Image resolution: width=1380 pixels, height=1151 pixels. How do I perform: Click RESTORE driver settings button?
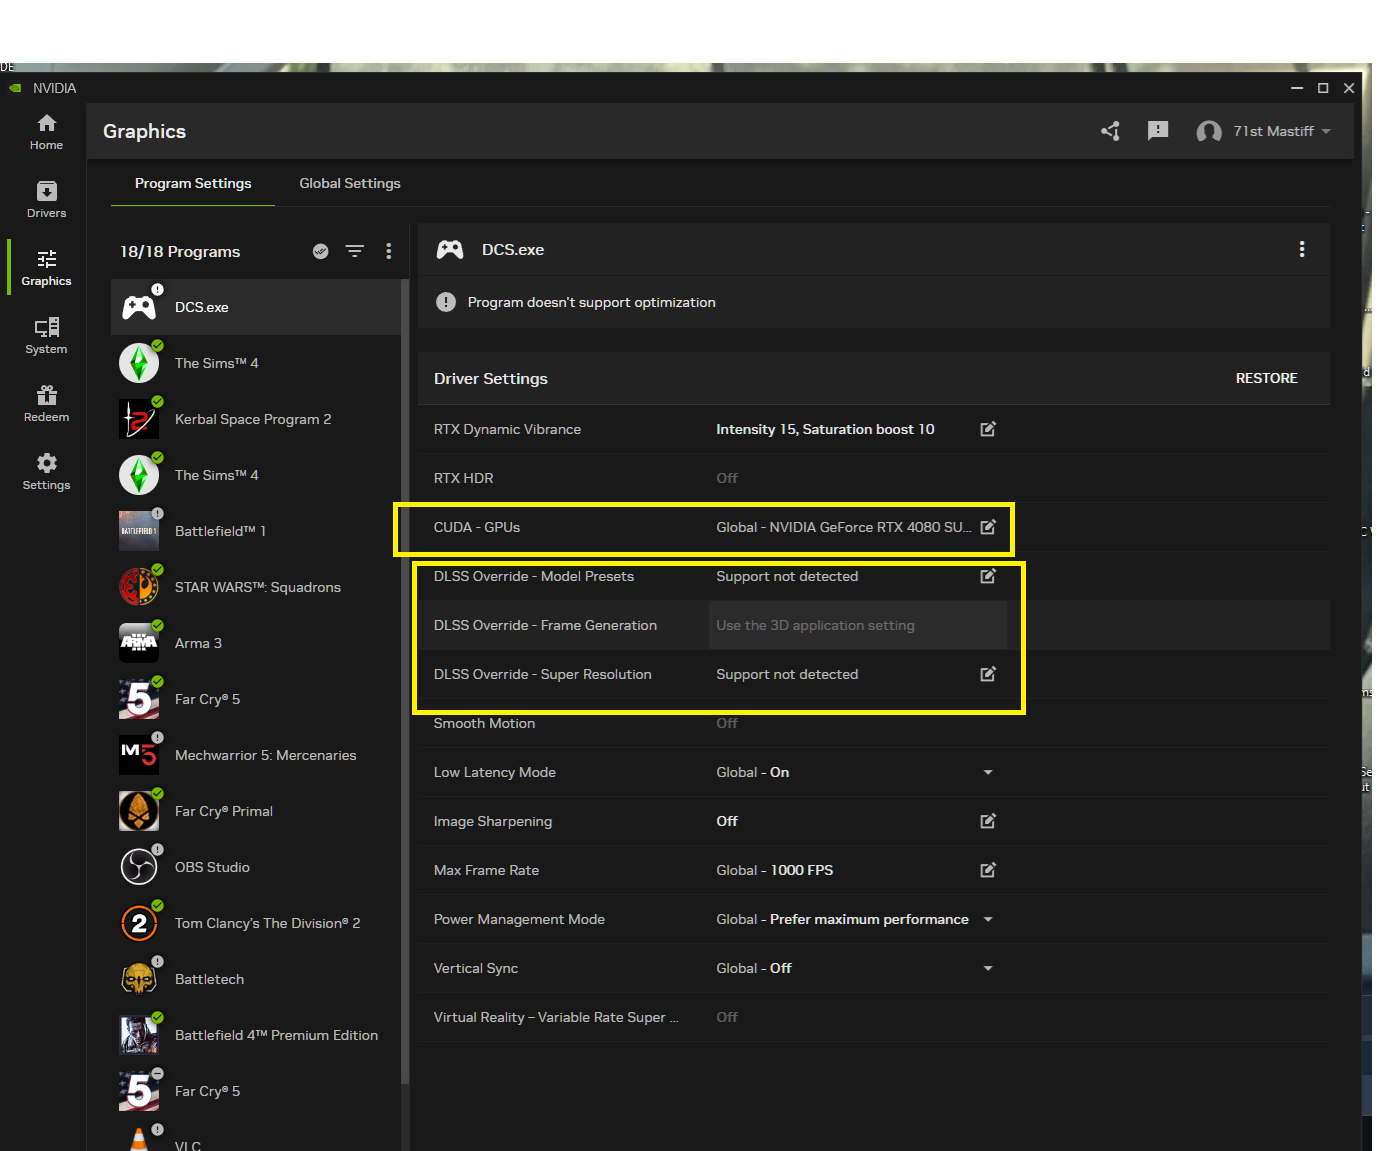1266,378
